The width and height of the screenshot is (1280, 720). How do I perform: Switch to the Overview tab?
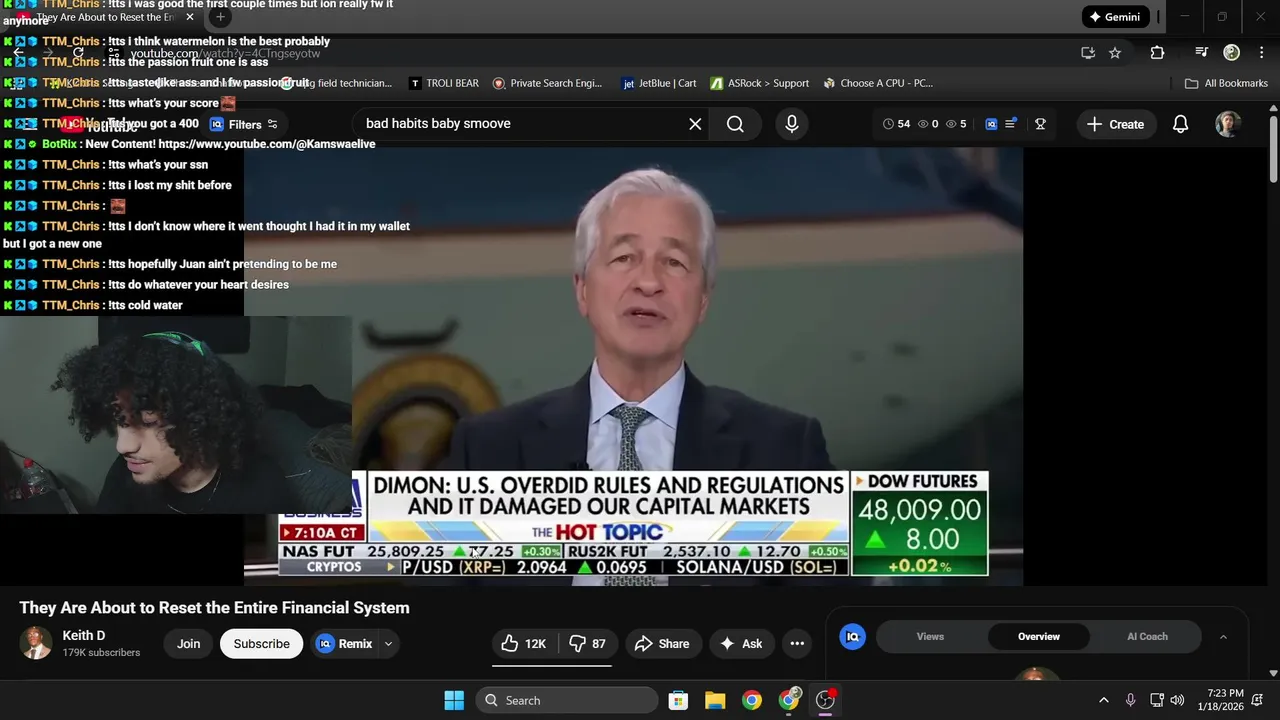[x=1039, y=636]
